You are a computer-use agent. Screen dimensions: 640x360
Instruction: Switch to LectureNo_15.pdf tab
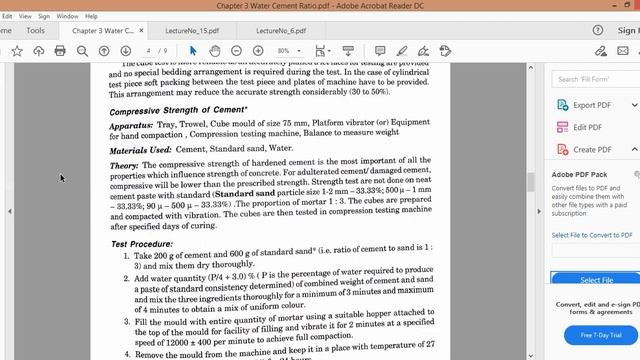pos(192,31)
